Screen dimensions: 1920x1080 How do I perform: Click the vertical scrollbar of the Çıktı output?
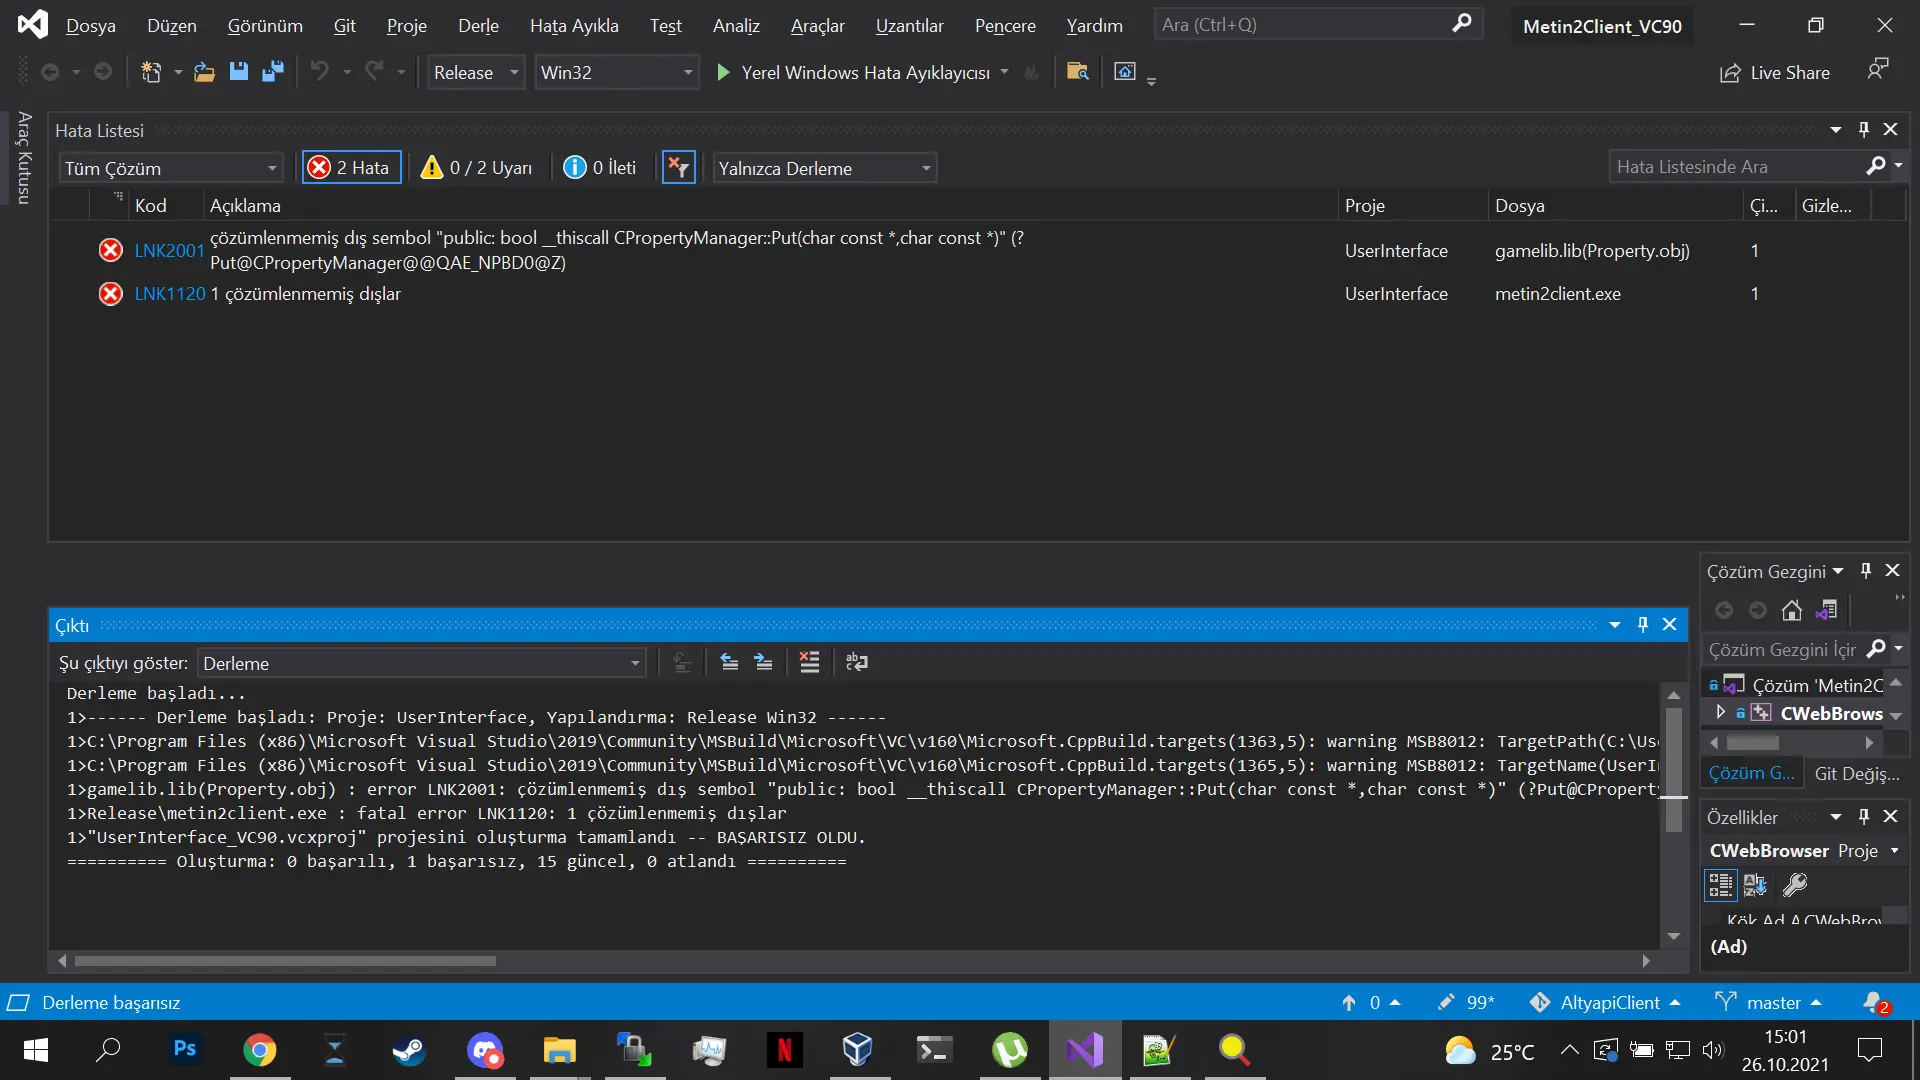coord(1674,815)
